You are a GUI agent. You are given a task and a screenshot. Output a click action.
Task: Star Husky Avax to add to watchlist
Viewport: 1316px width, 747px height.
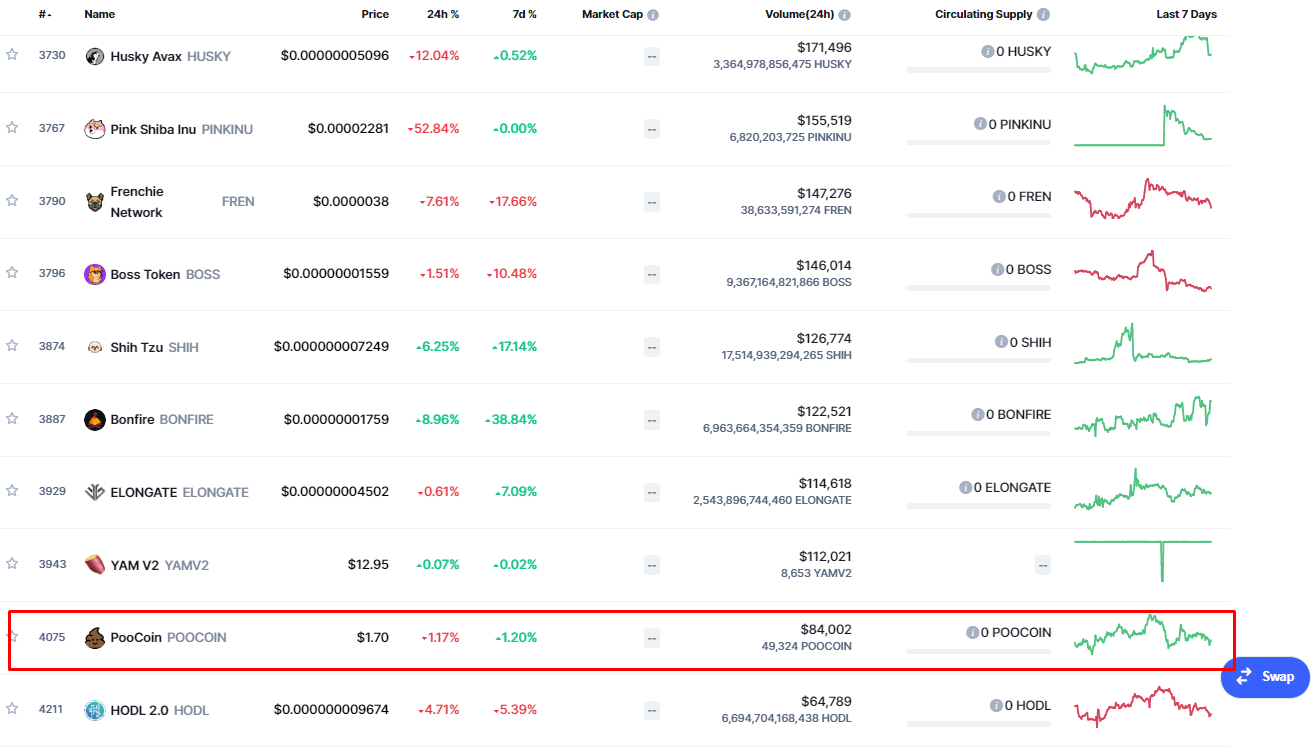tap(12, 55)
